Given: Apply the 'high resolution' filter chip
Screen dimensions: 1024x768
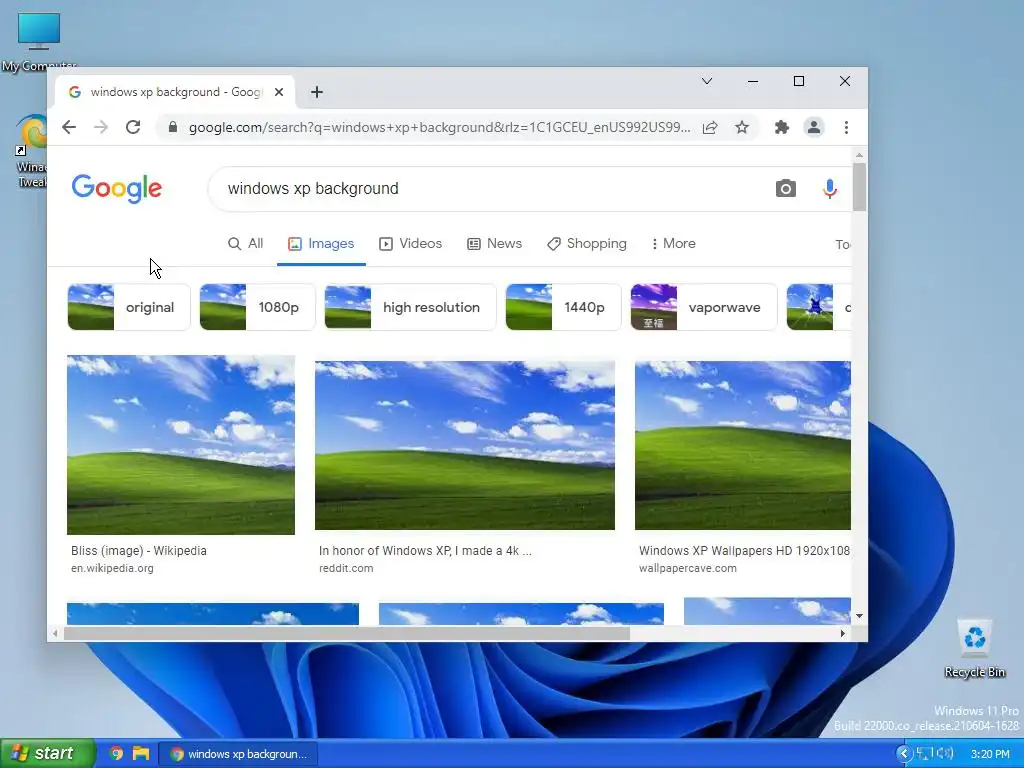Looking at the screenshot, I should [x=410, y=307].
